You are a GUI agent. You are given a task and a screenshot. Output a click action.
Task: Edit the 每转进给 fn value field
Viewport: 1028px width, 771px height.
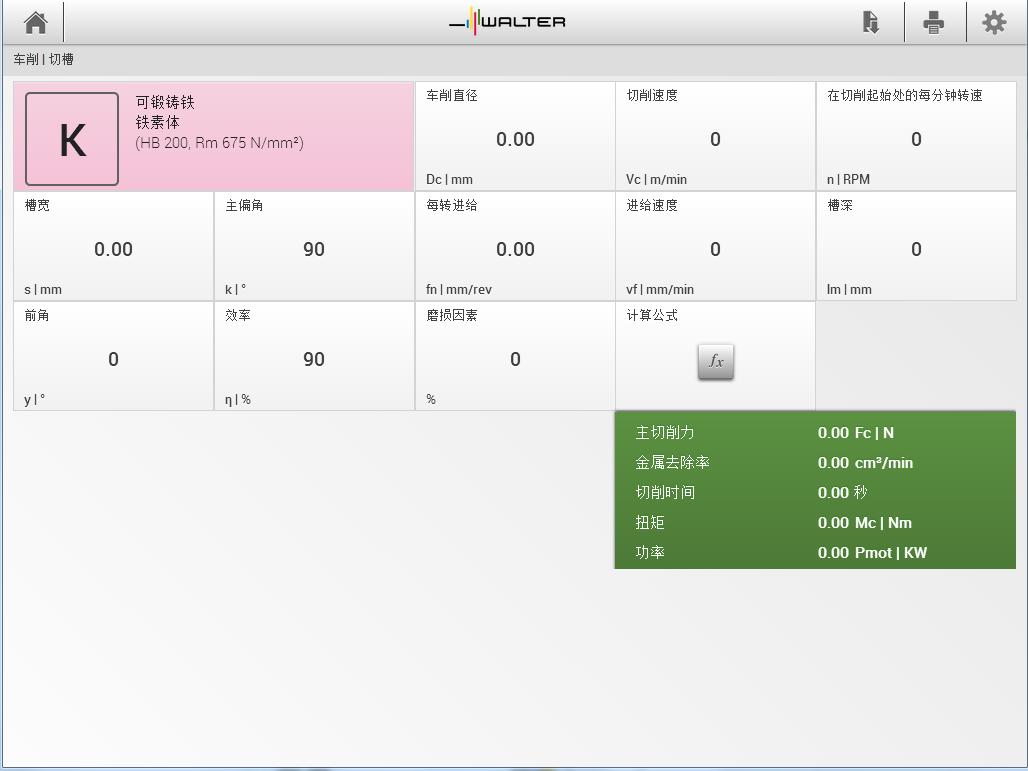tap(515, 247)
